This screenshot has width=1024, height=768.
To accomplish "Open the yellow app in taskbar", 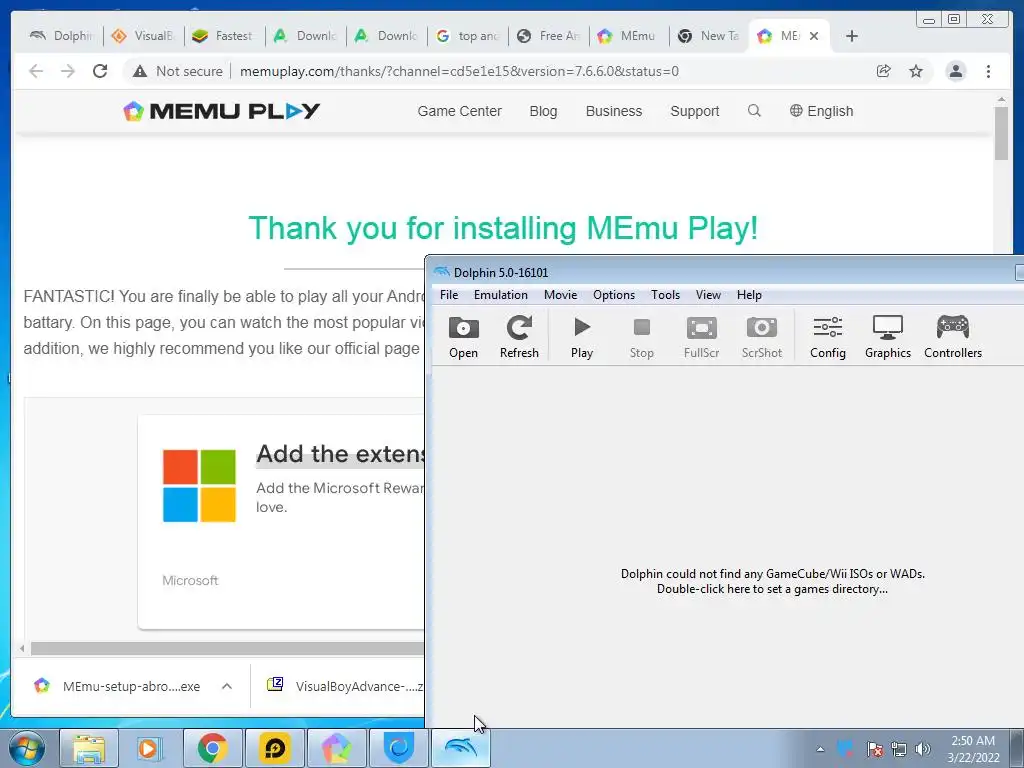I will (275, 748).
